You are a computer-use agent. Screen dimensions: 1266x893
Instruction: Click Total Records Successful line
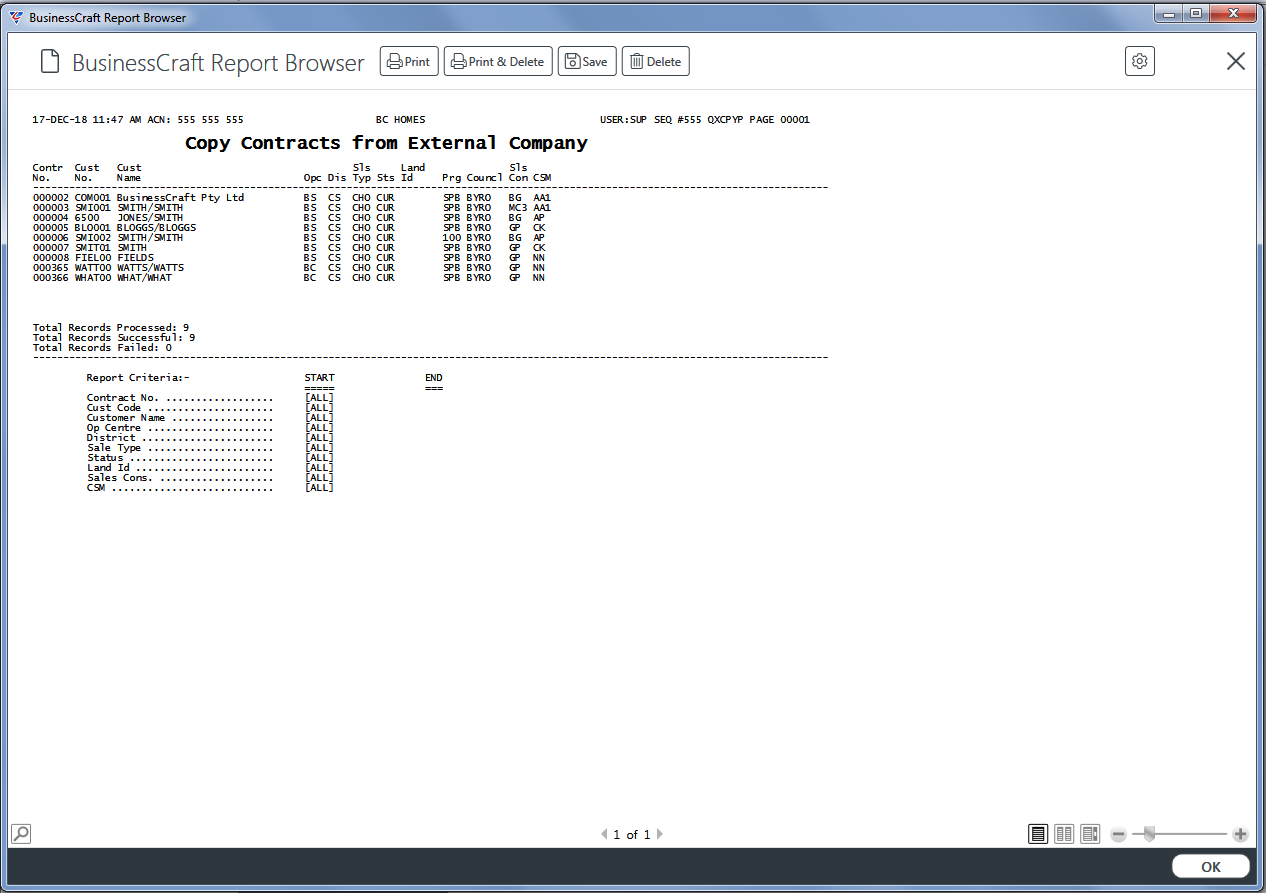(x=114, y=338)
